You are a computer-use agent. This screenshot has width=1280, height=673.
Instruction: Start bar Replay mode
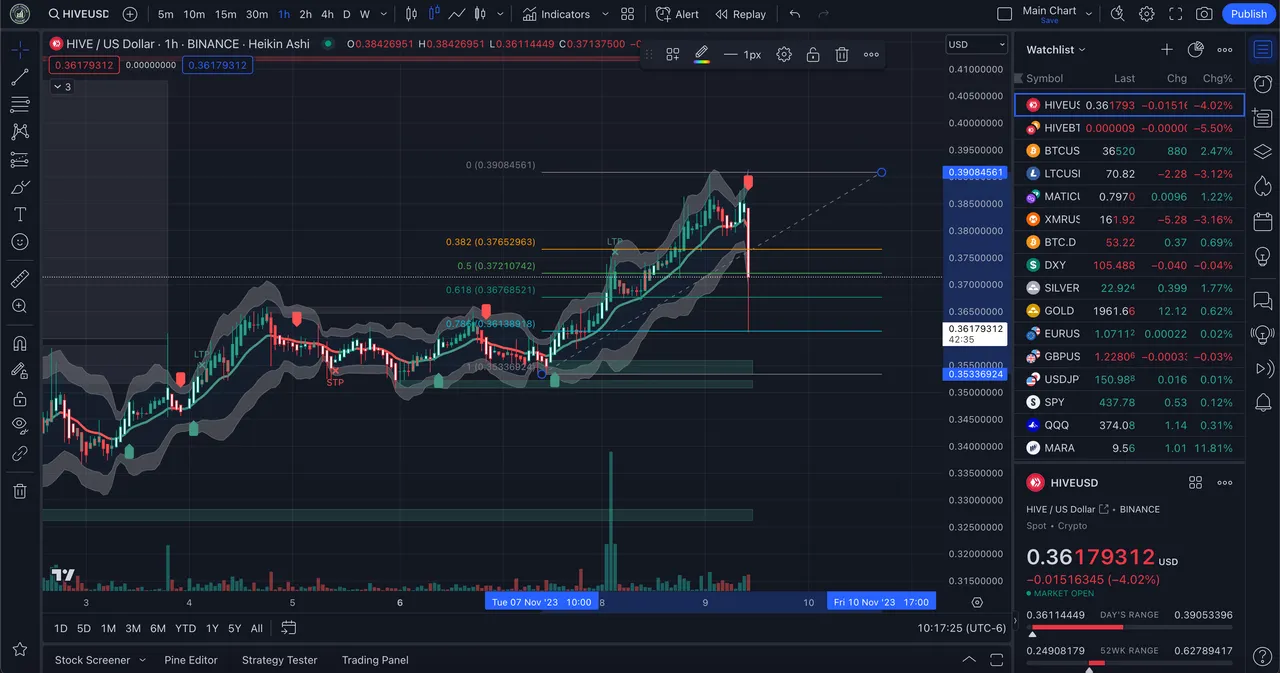(740, 14)
